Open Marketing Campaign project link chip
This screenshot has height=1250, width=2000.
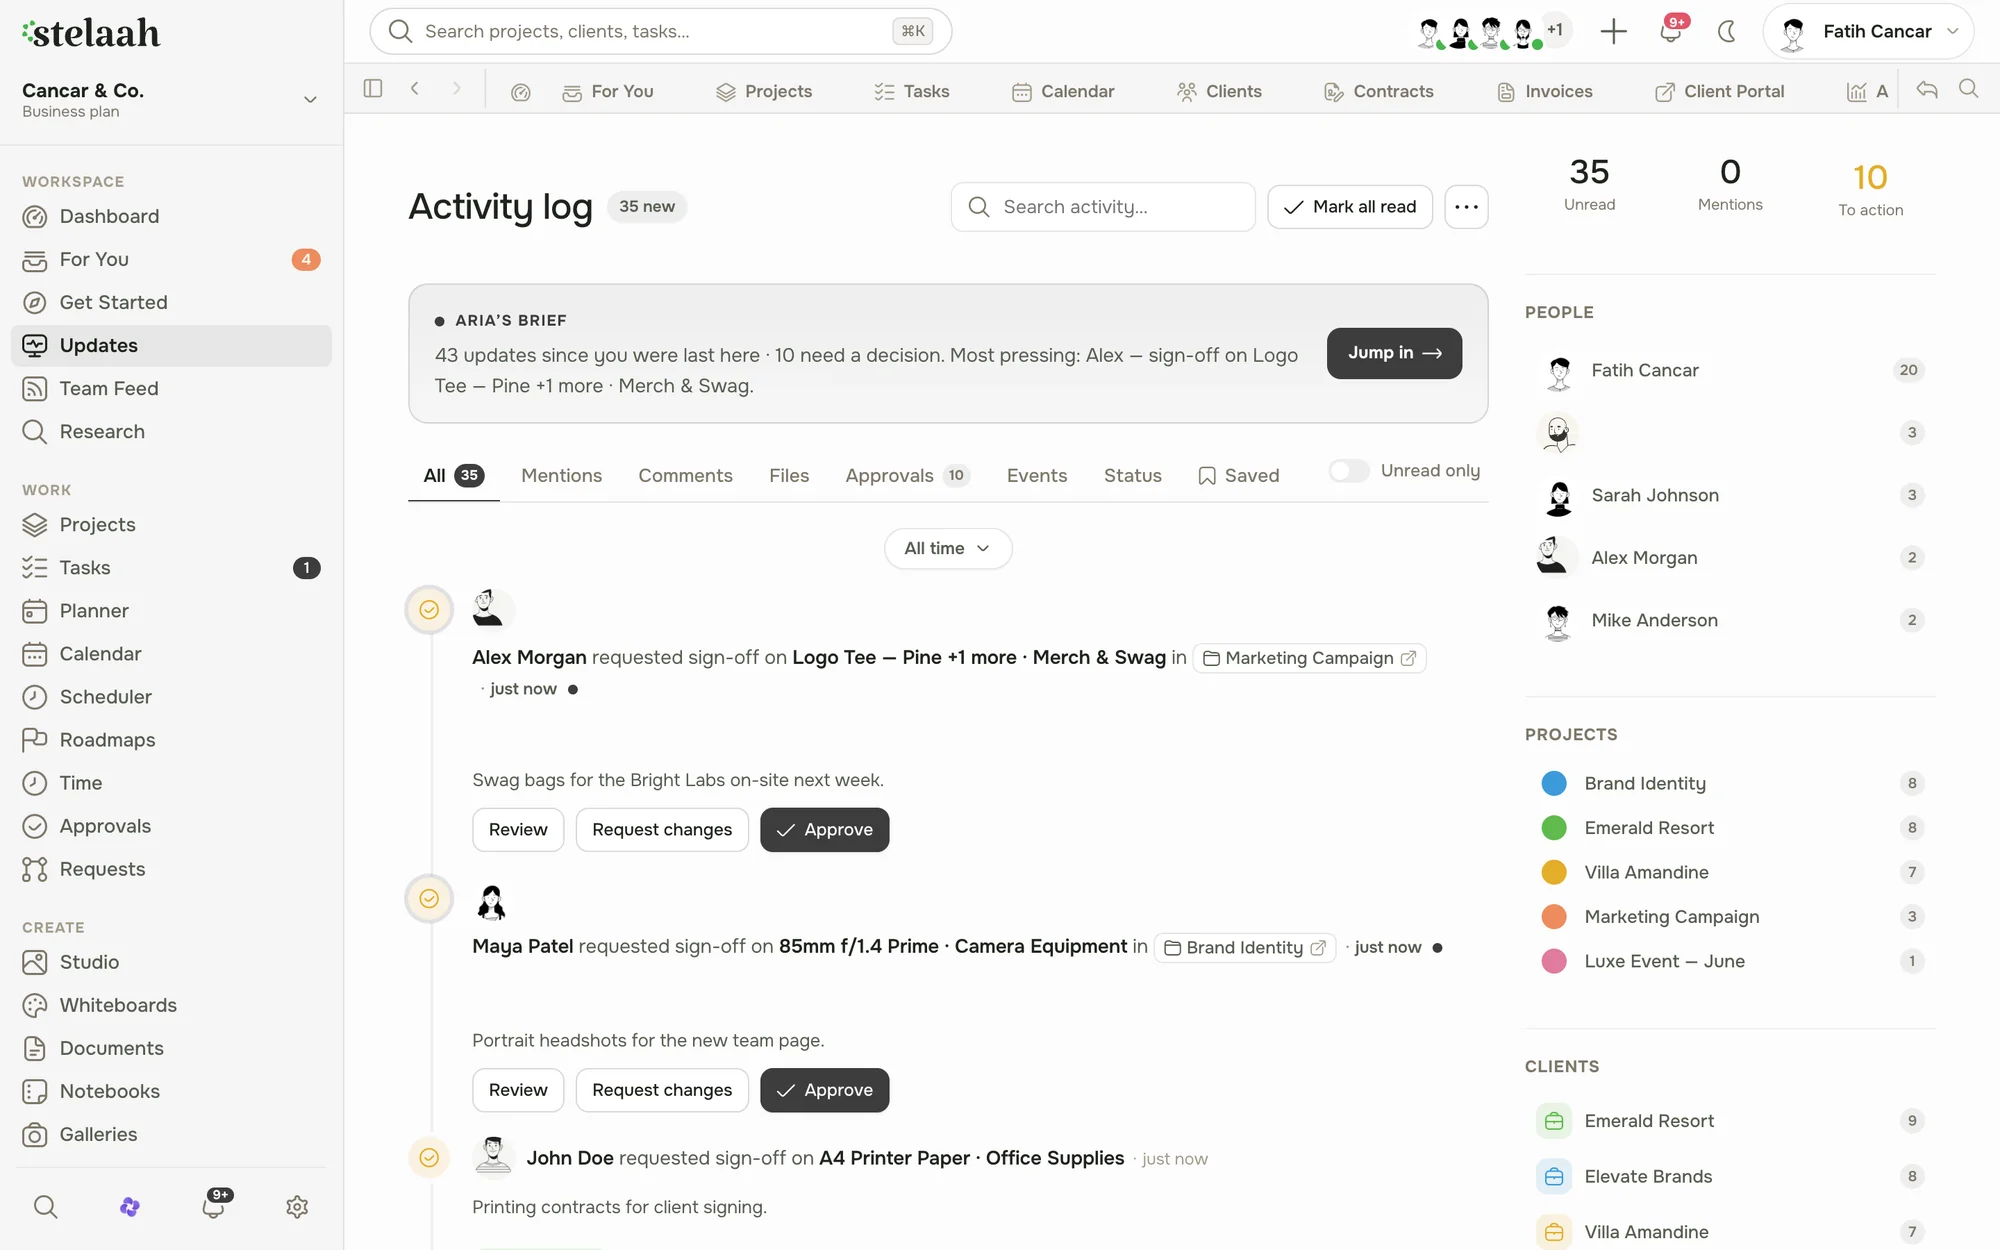coord(1309,657)
